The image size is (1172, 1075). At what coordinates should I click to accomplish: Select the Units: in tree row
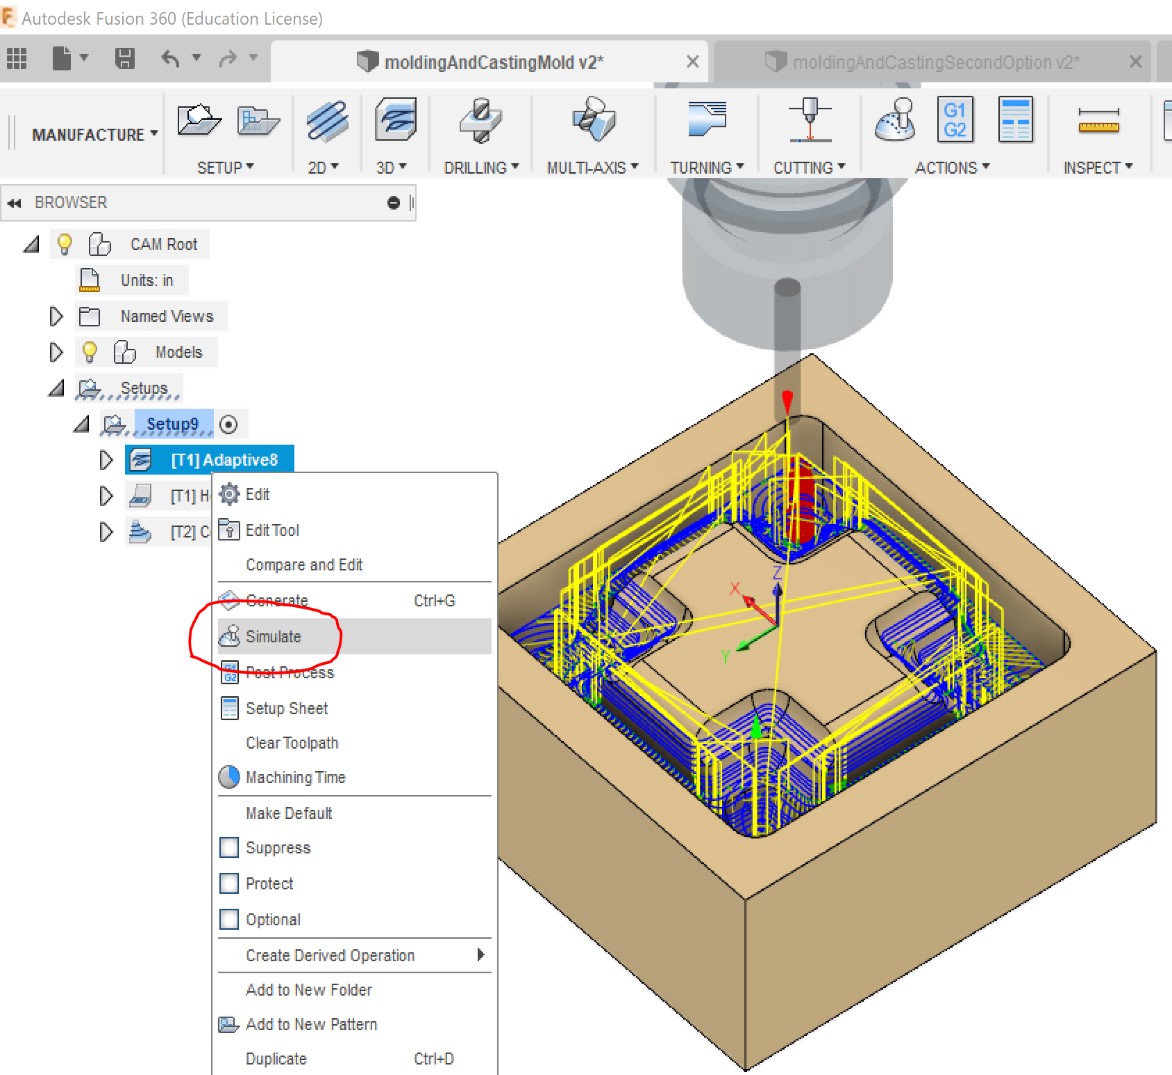point(132,280)
